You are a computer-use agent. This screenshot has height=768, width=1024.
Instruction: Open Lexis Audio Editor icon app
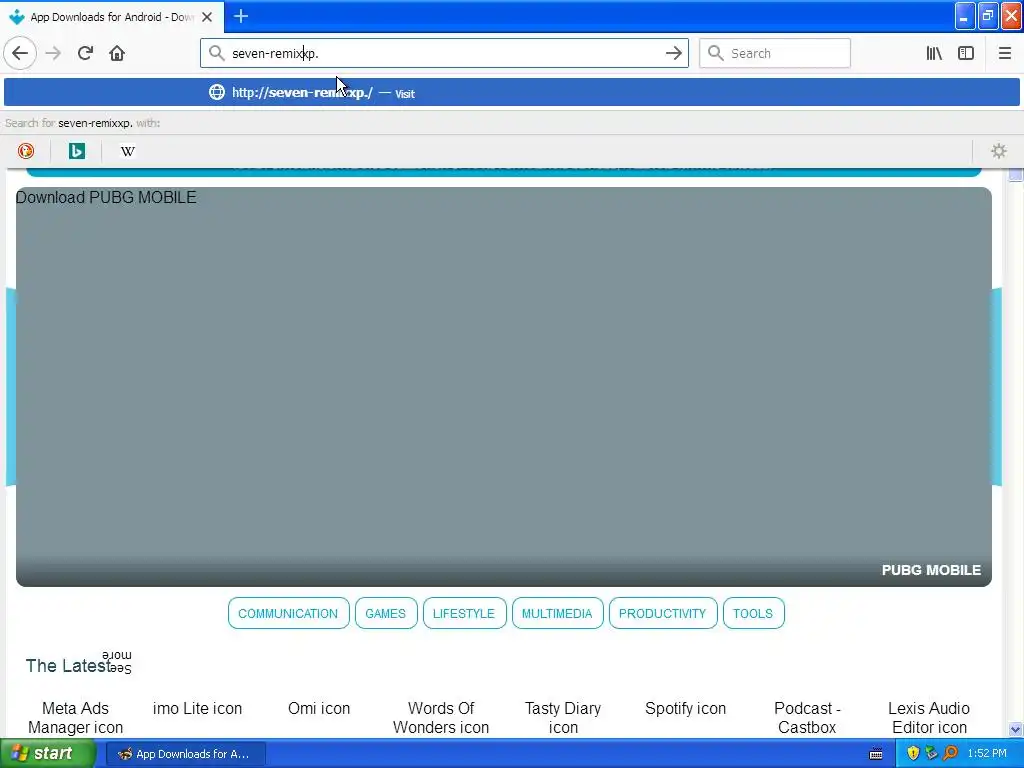(929, 718)
